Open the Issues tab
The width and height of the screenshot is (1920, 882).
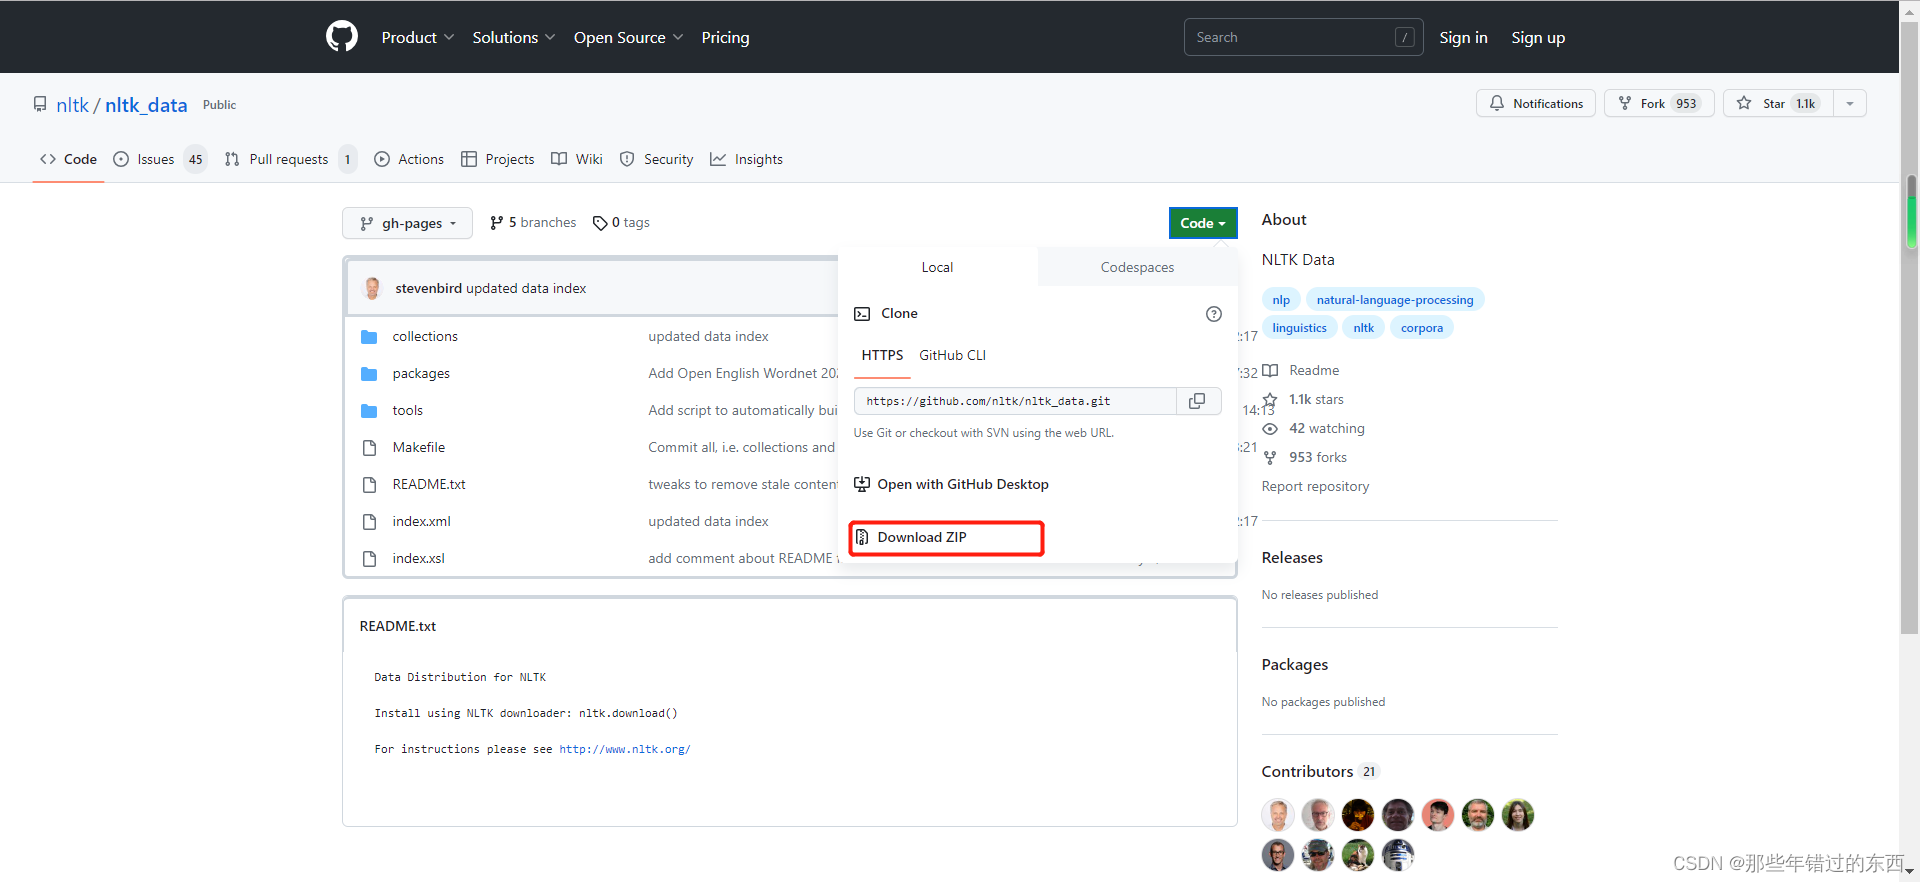click(160, 159)
